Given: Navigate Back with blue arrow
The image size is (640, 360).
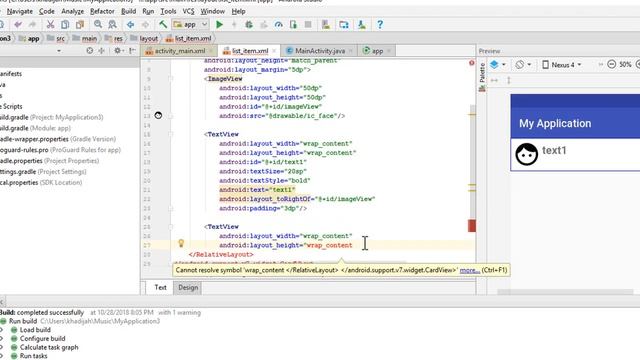Looking at the screenshot, I should (x=130, y=24).
